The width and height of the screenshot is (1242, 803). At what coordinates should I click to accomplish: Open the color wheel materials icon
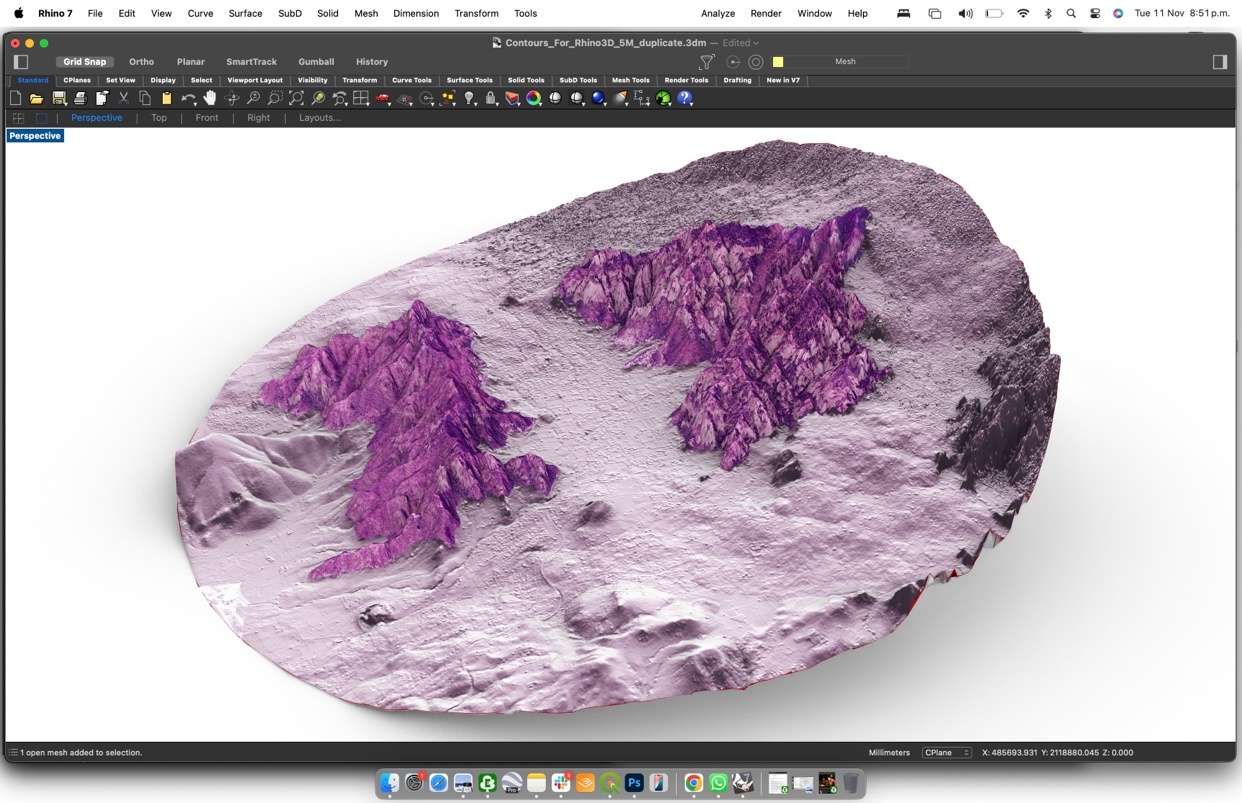pyautogui.click(x=534, y=98)
